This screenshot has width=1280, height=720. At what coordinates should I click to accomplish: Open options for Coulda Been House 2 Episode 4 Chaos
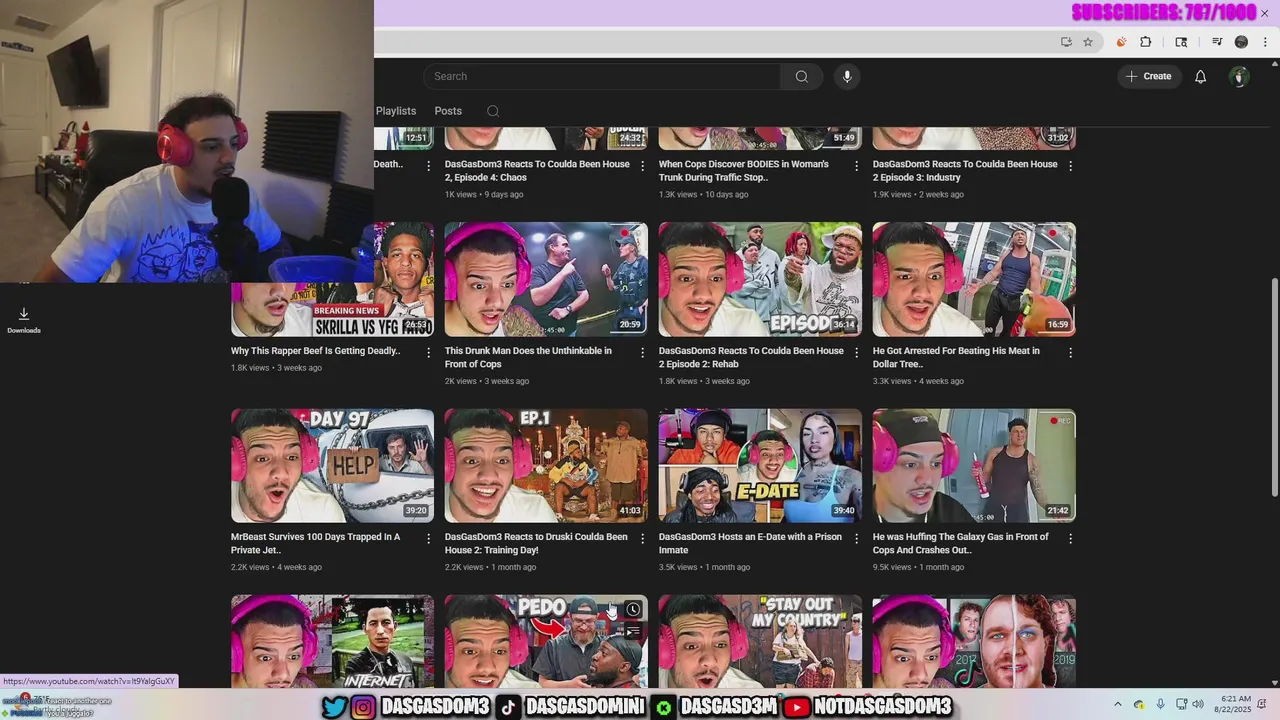pos(642,166)
